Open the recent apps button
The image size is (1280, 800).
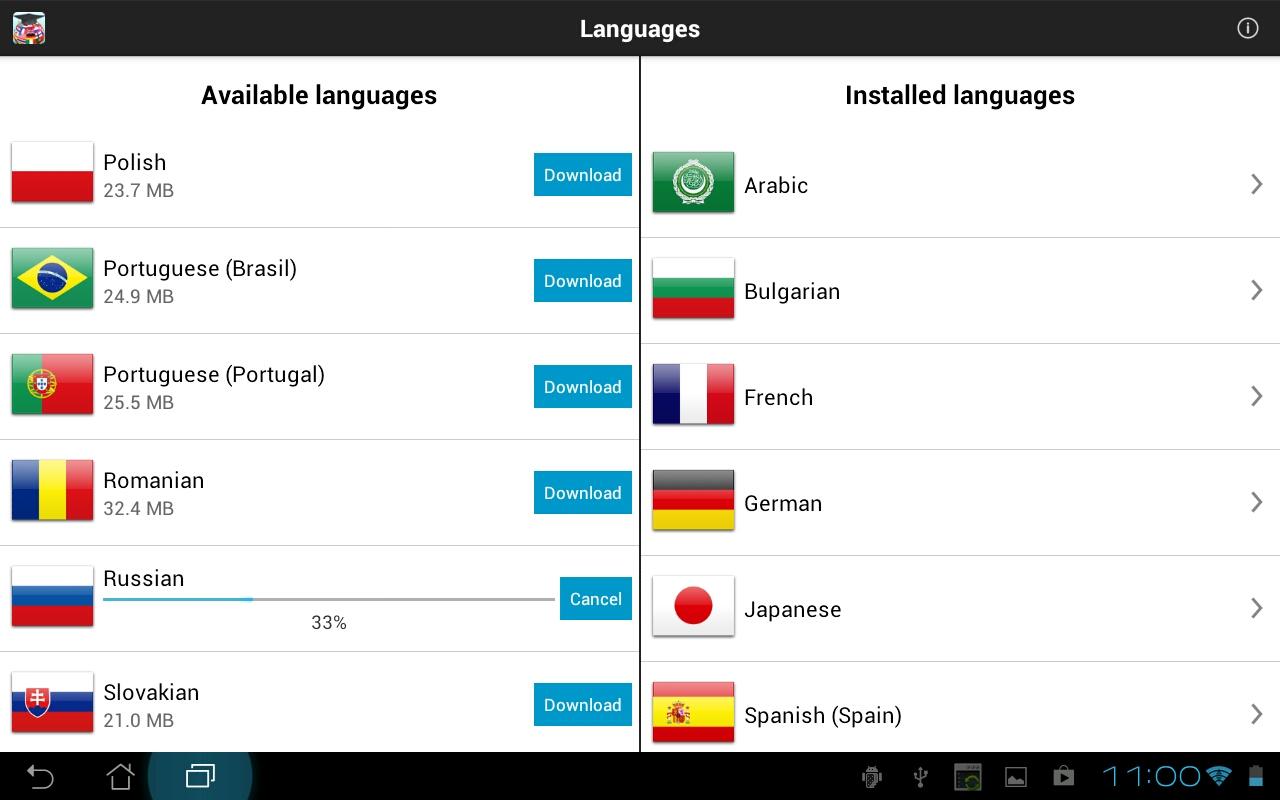click(201, 776)
